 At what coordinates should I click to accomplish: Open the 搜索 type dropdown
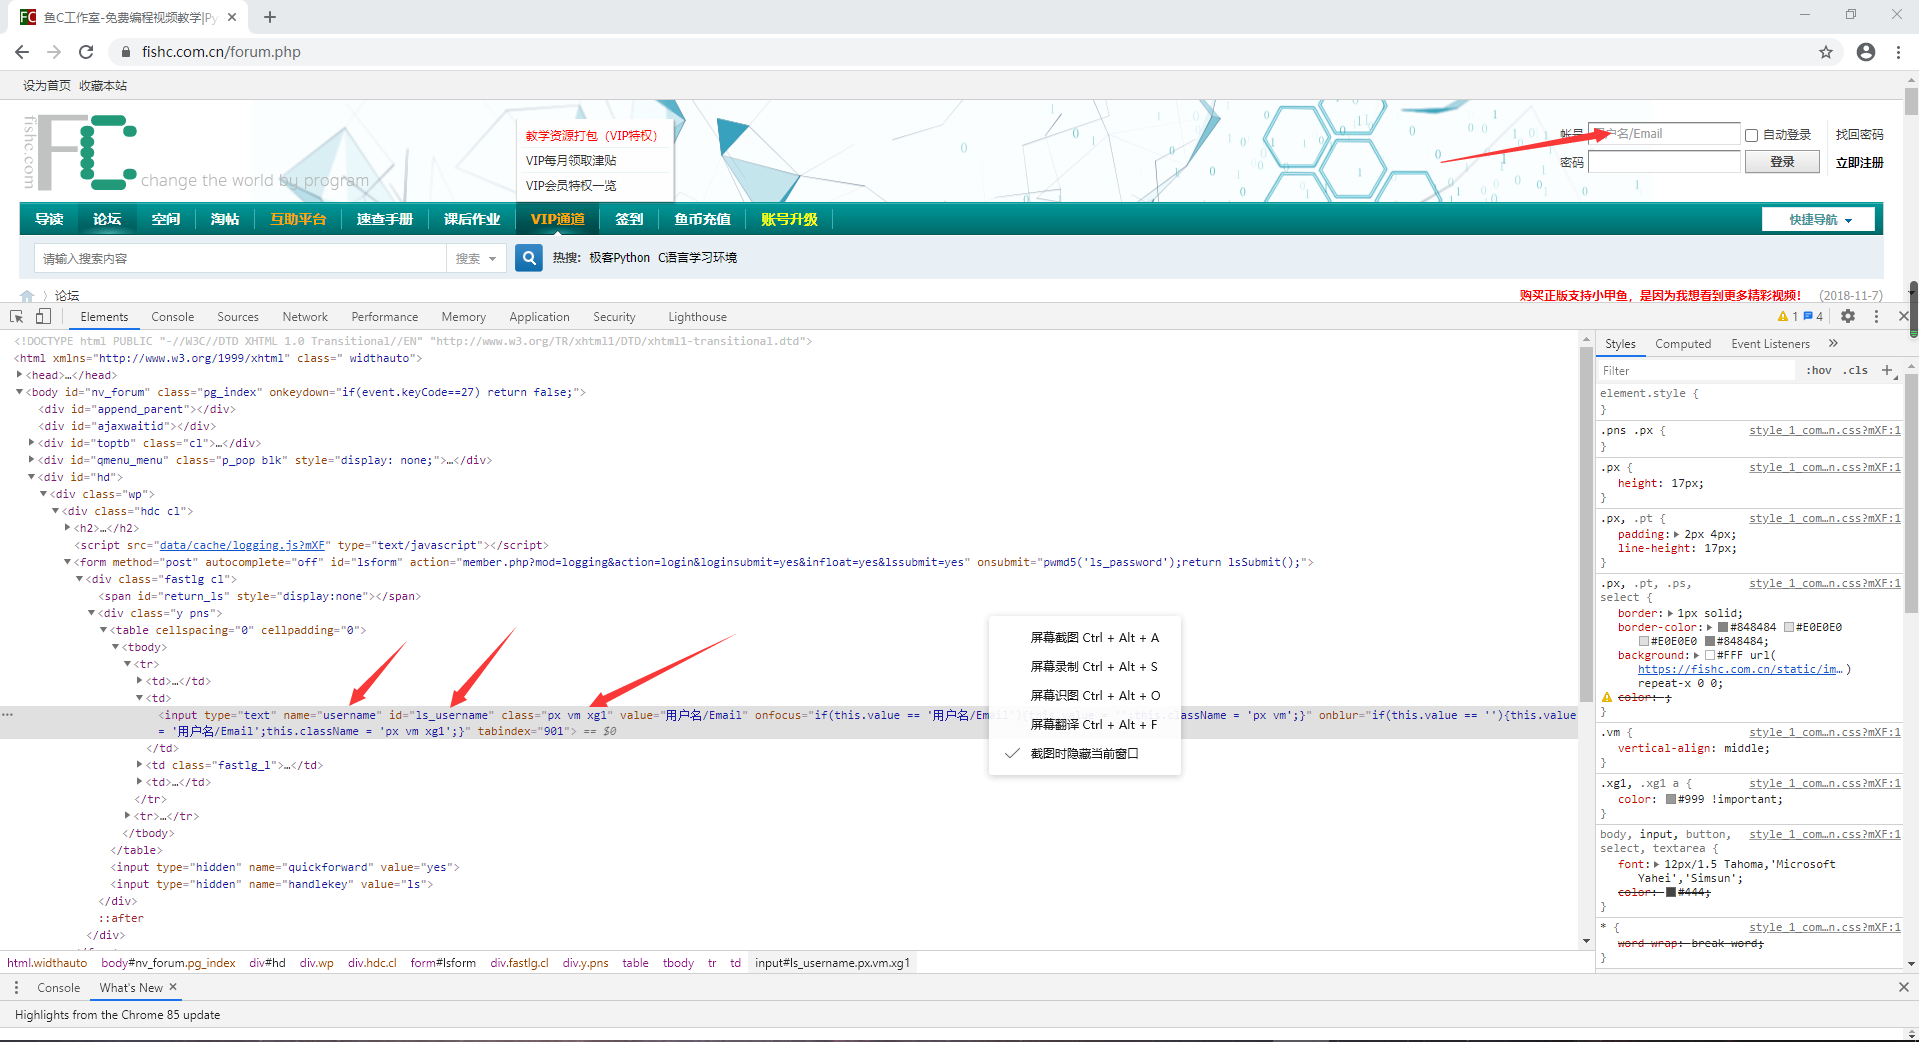point(476,258)
